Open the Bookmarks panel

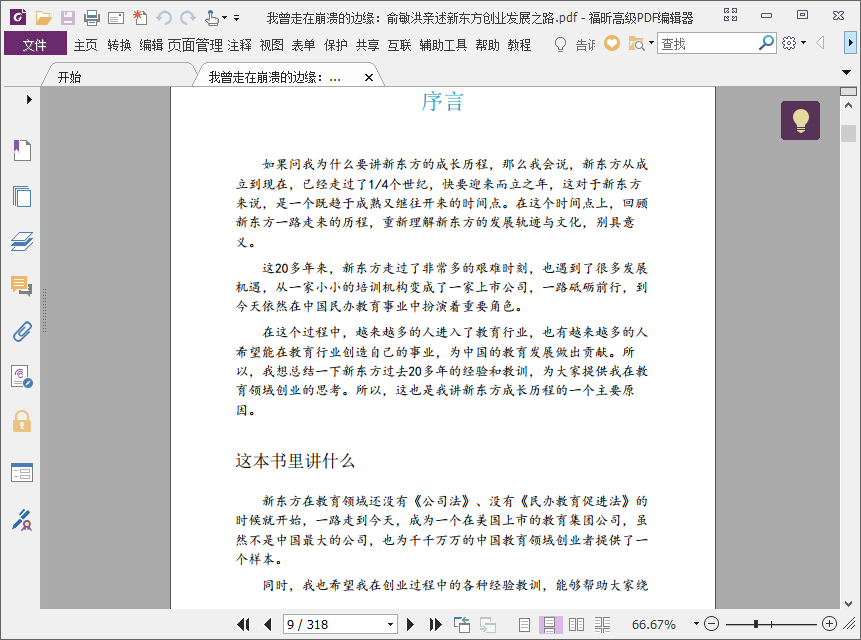coord(22,150)
